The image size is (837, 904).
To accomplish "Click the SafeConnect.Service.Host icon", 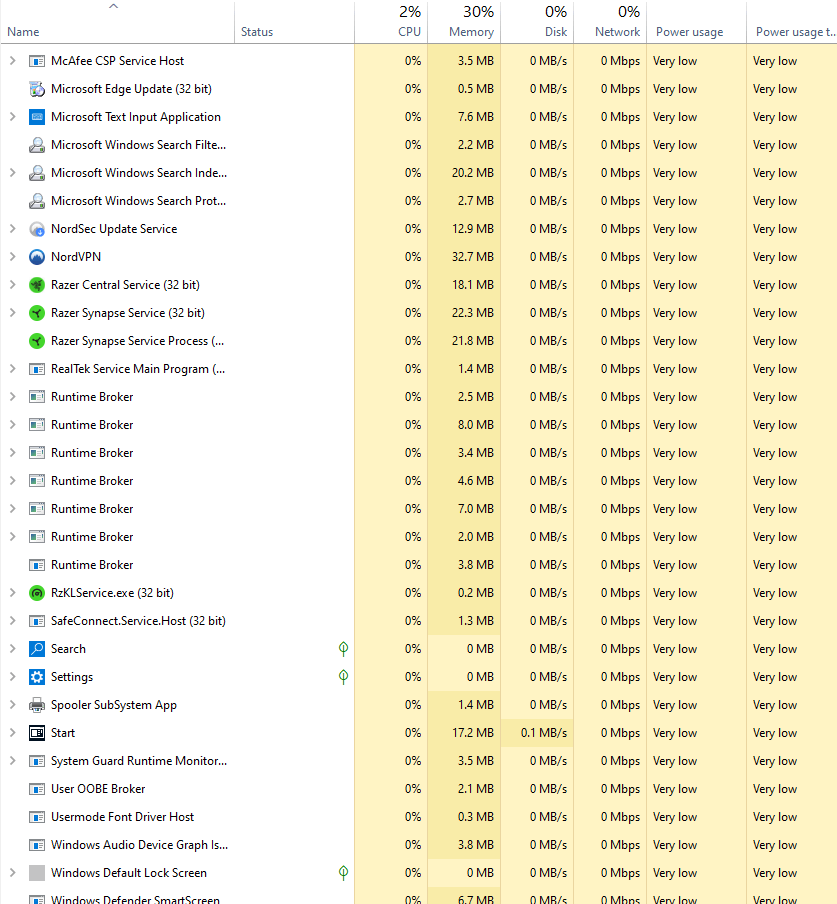I will pos(37,621).
